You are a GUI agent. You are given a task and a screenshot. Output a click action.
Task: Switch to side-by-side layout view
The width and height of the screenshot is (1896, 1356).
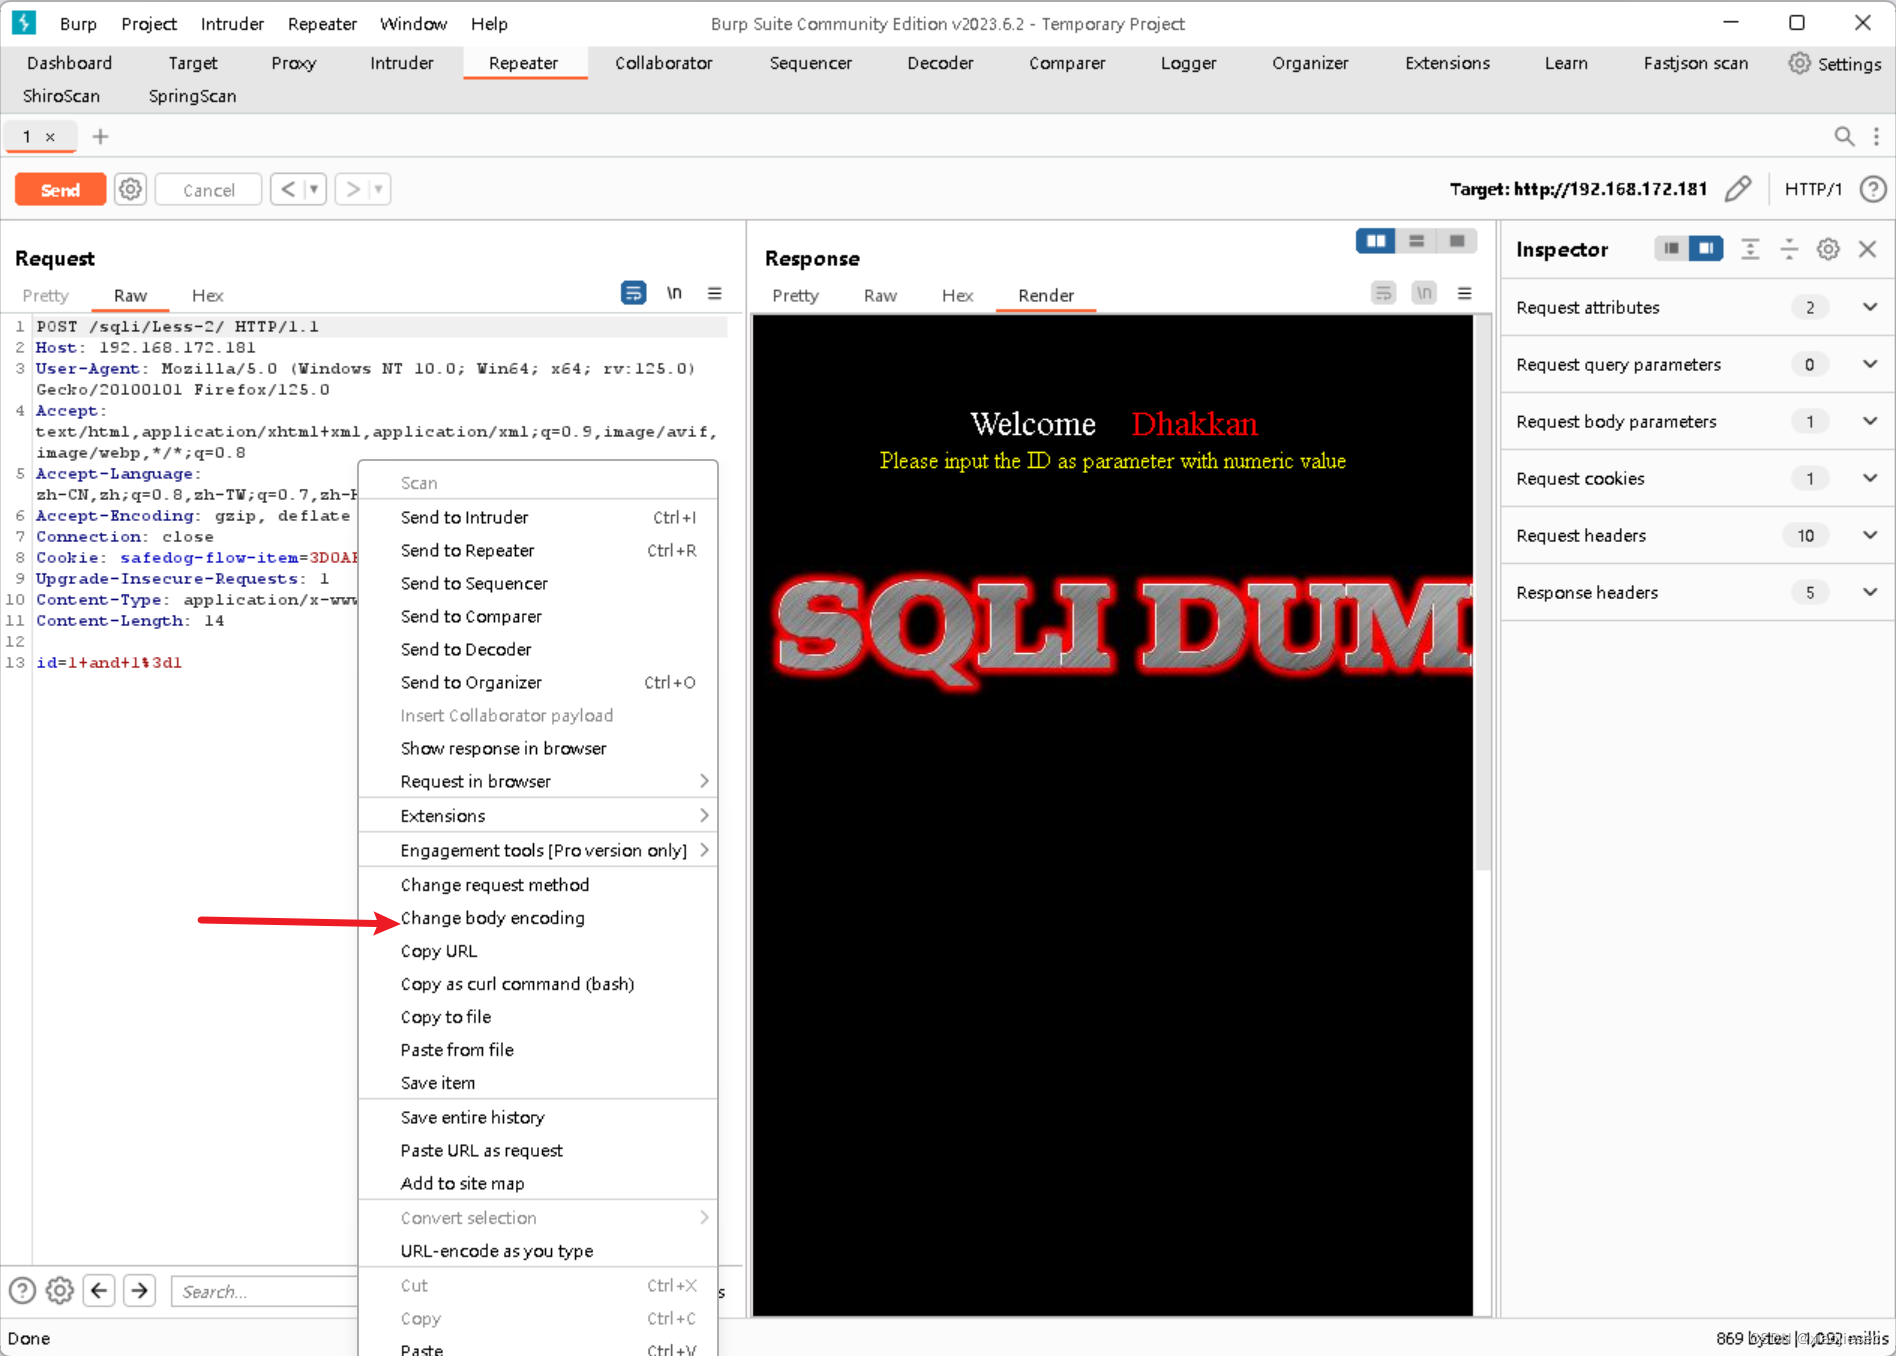[x=1376, y=241]
